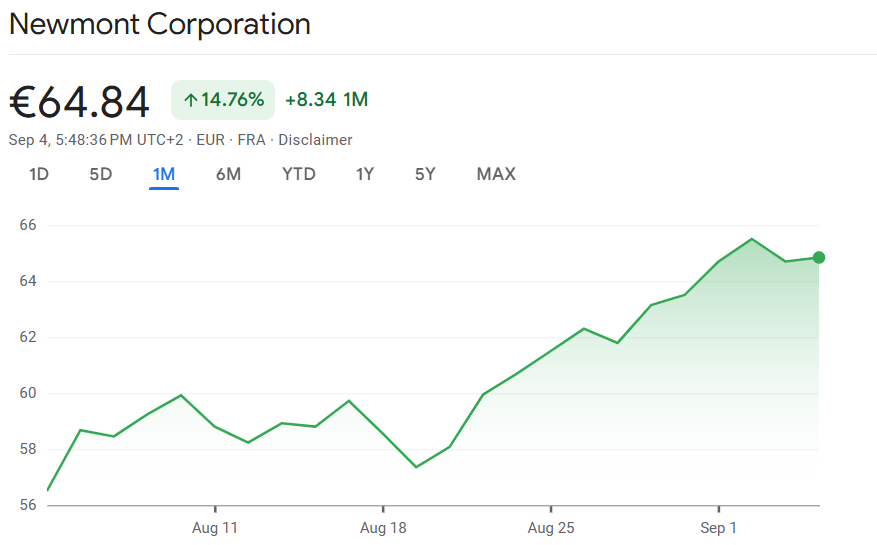This screenshot has height=545, width=877.
Task: Click the Newmont Corporation title
Action: [160, 24]
